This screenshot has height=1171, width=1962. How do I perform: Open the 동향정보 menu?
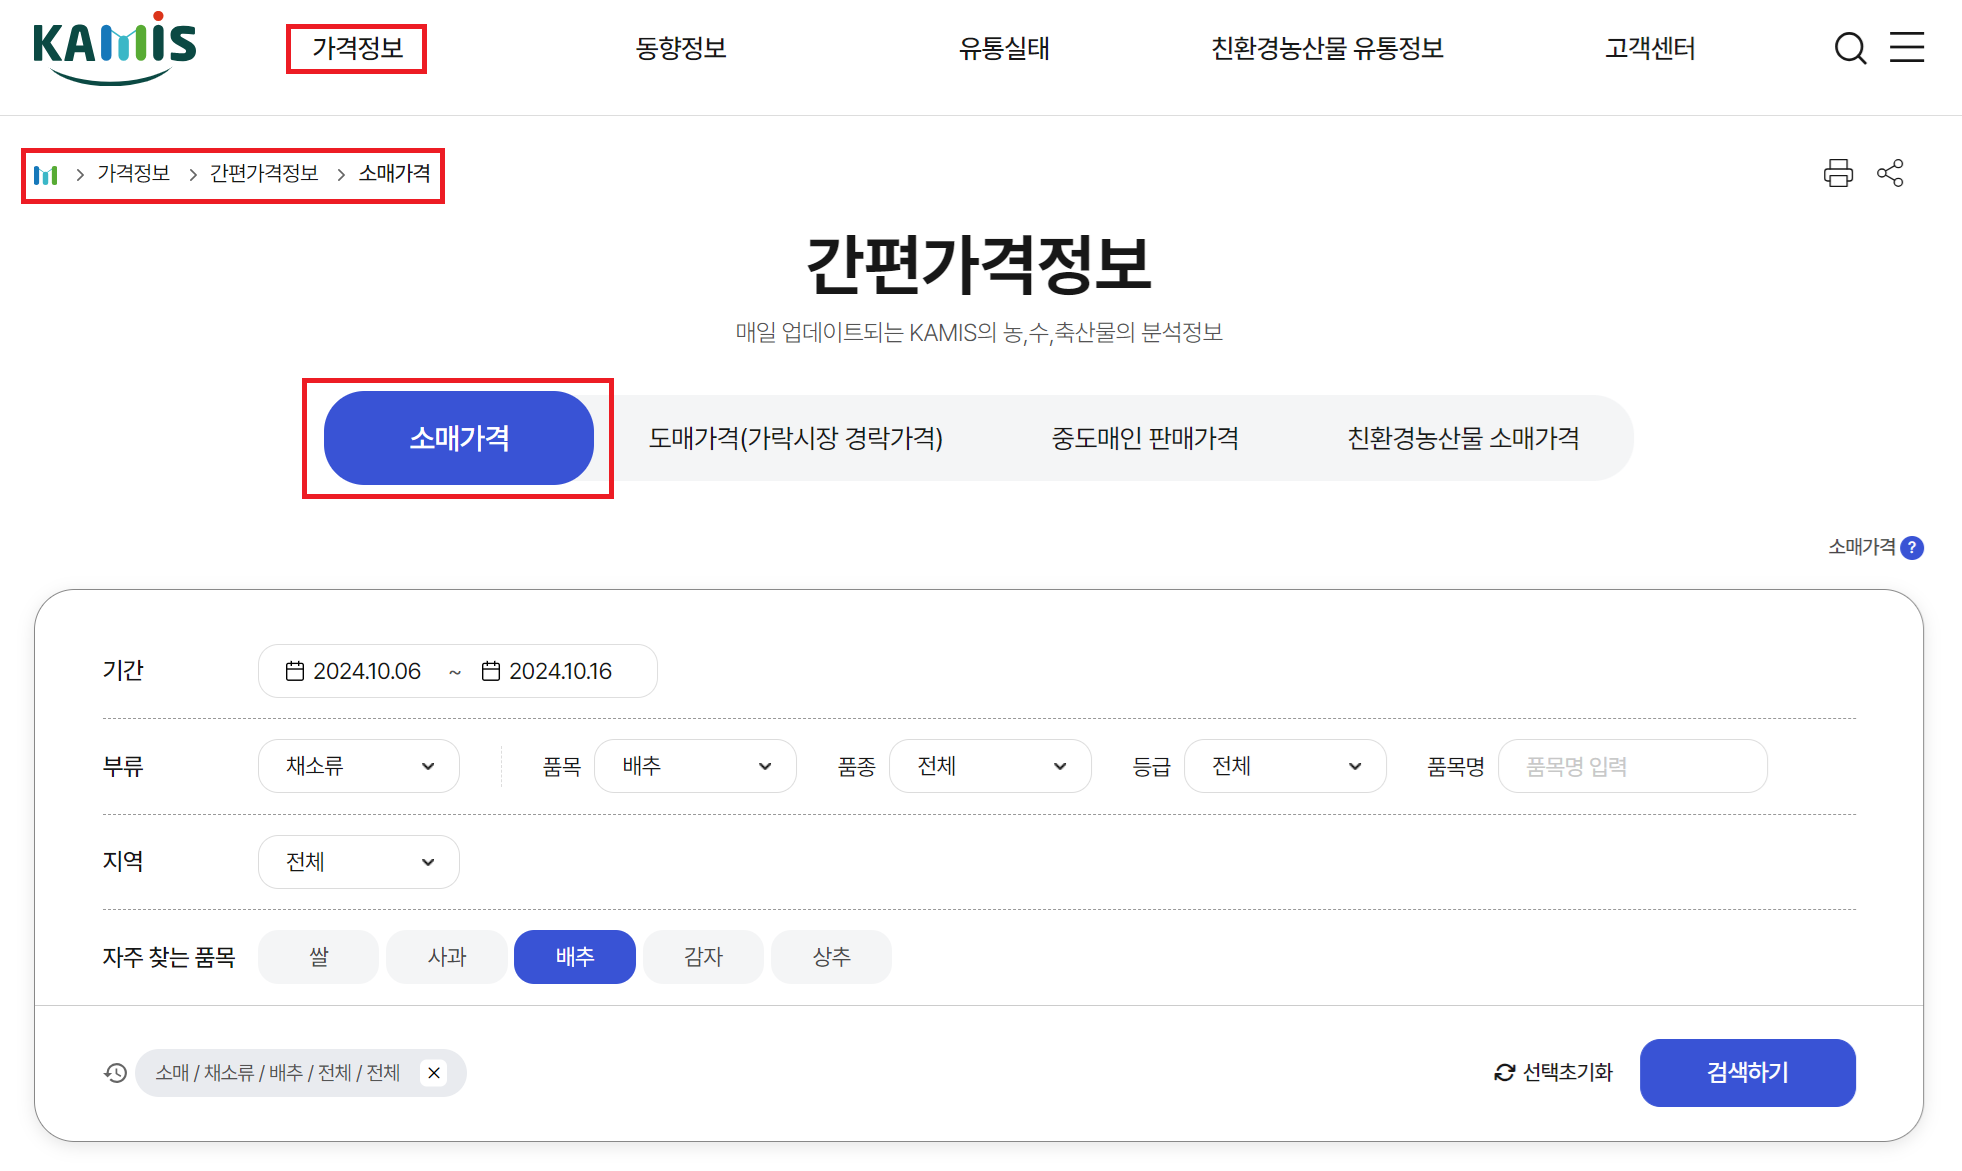680,48
